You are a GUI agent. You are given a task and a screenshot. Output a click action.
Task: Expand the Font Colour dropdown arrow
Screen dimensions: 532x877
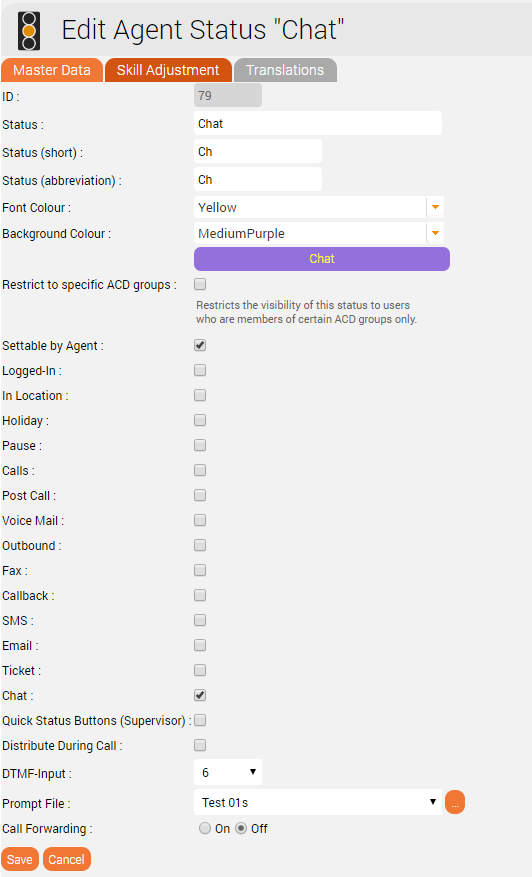435,207
